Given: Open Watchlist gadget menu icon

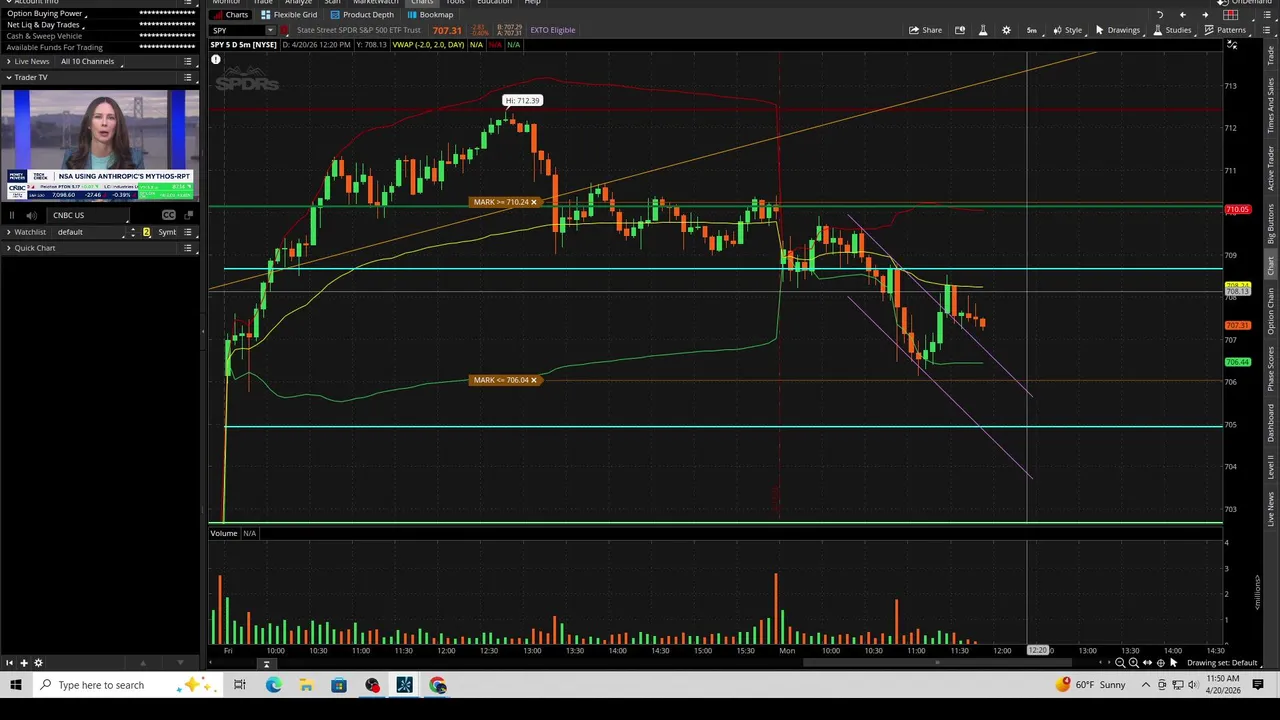Looking at the screenshot, I should [x=188, y=232].
